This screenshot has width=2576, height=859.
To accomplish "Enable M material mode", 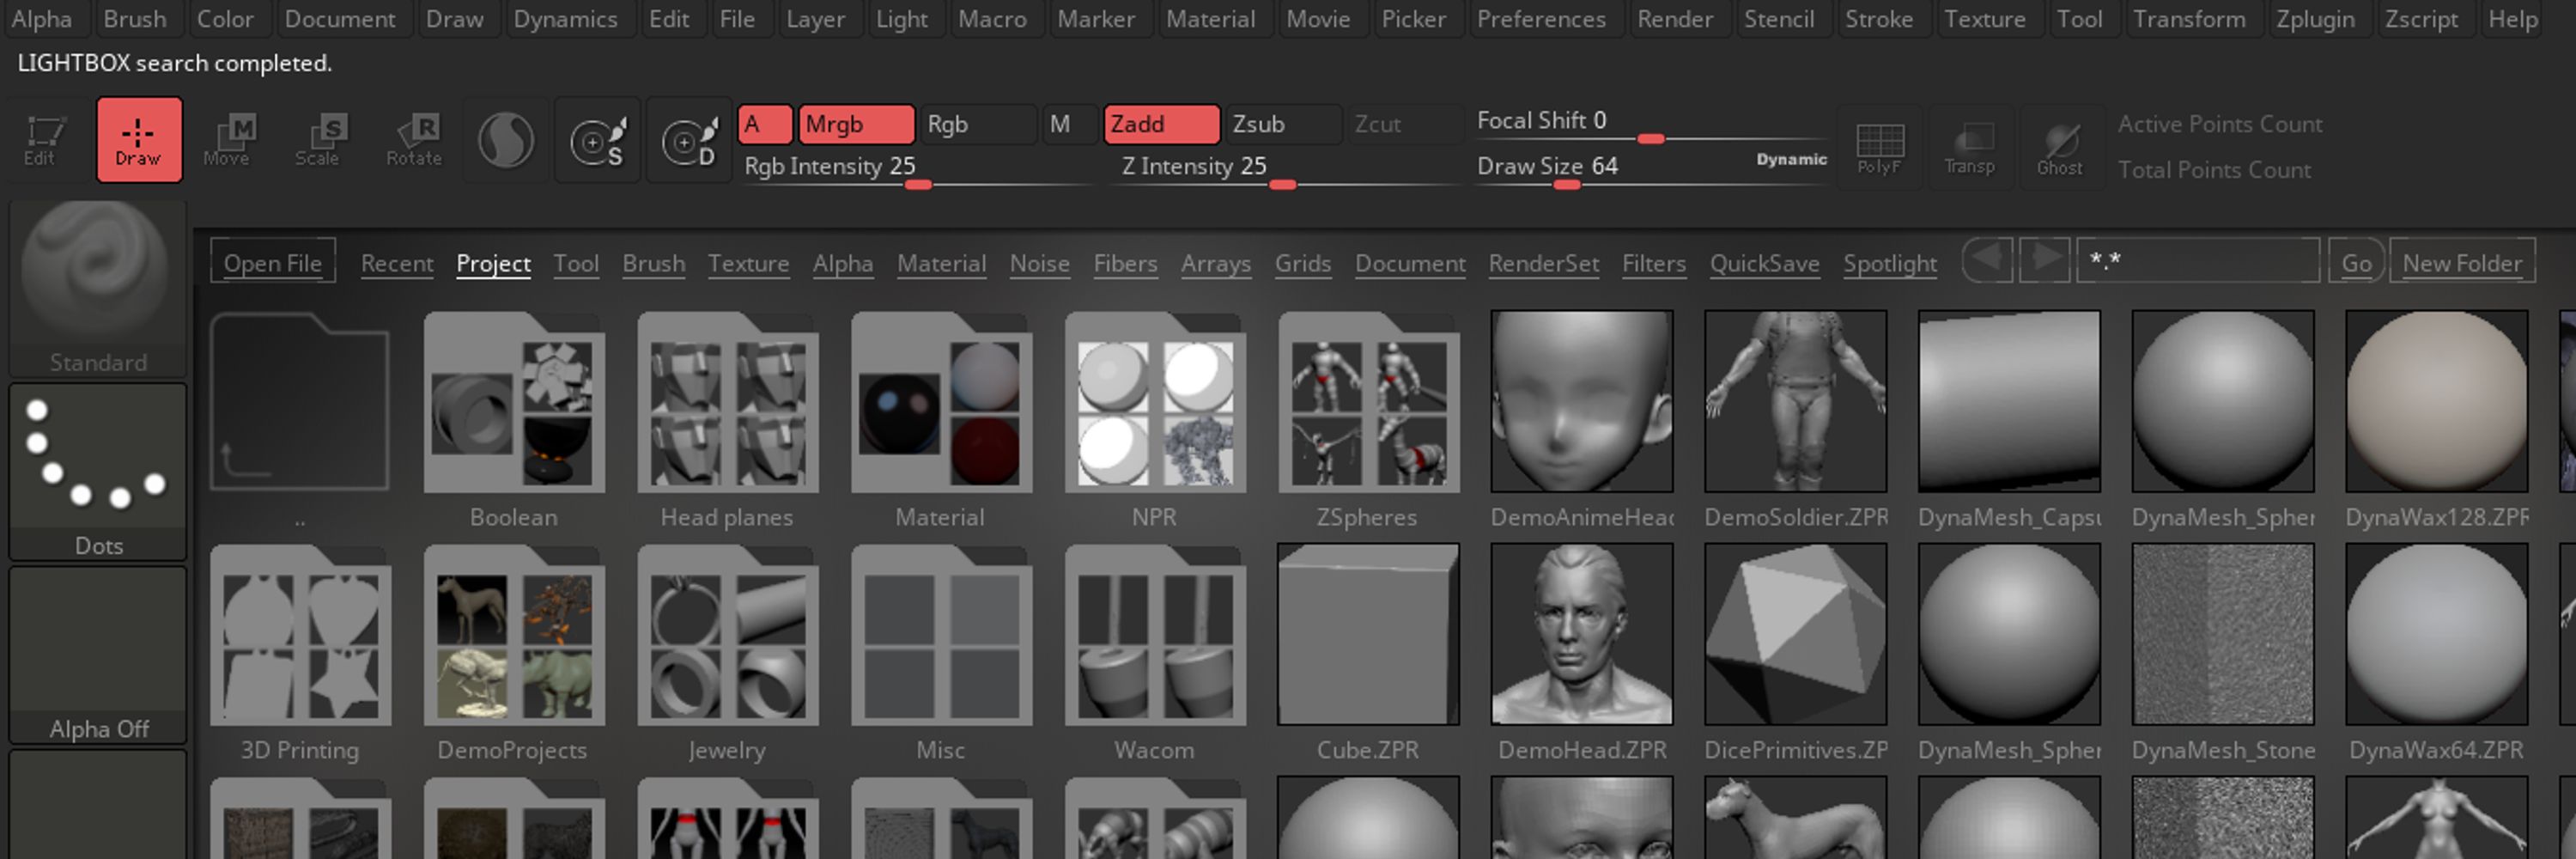I will (x=1070, y=124).
